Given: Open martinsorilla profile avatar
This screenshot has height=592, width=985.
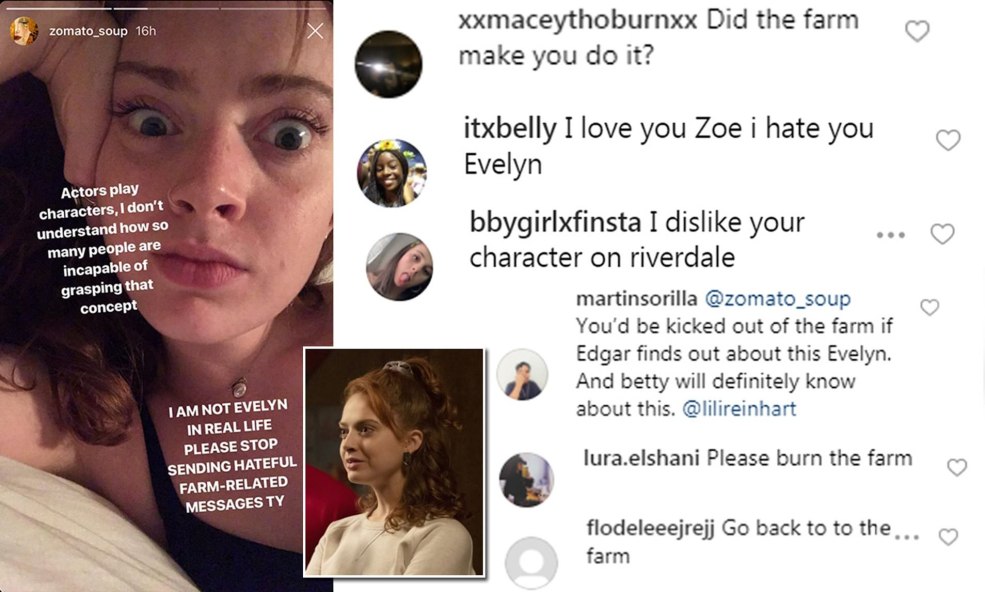Looking at the screenshot, I should tap(522, 375).
